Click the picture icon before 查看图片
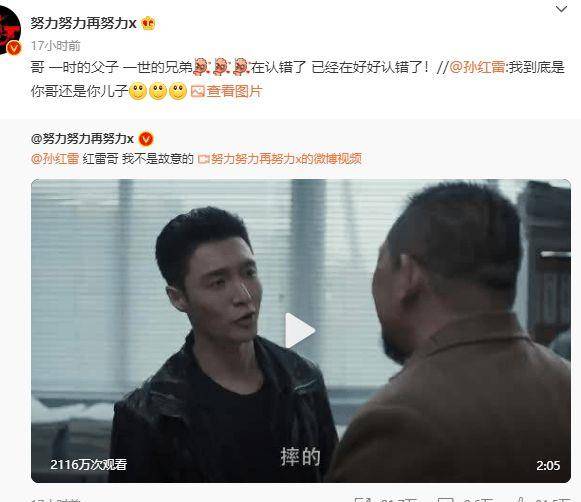581x502 pixels. [197, 91]
